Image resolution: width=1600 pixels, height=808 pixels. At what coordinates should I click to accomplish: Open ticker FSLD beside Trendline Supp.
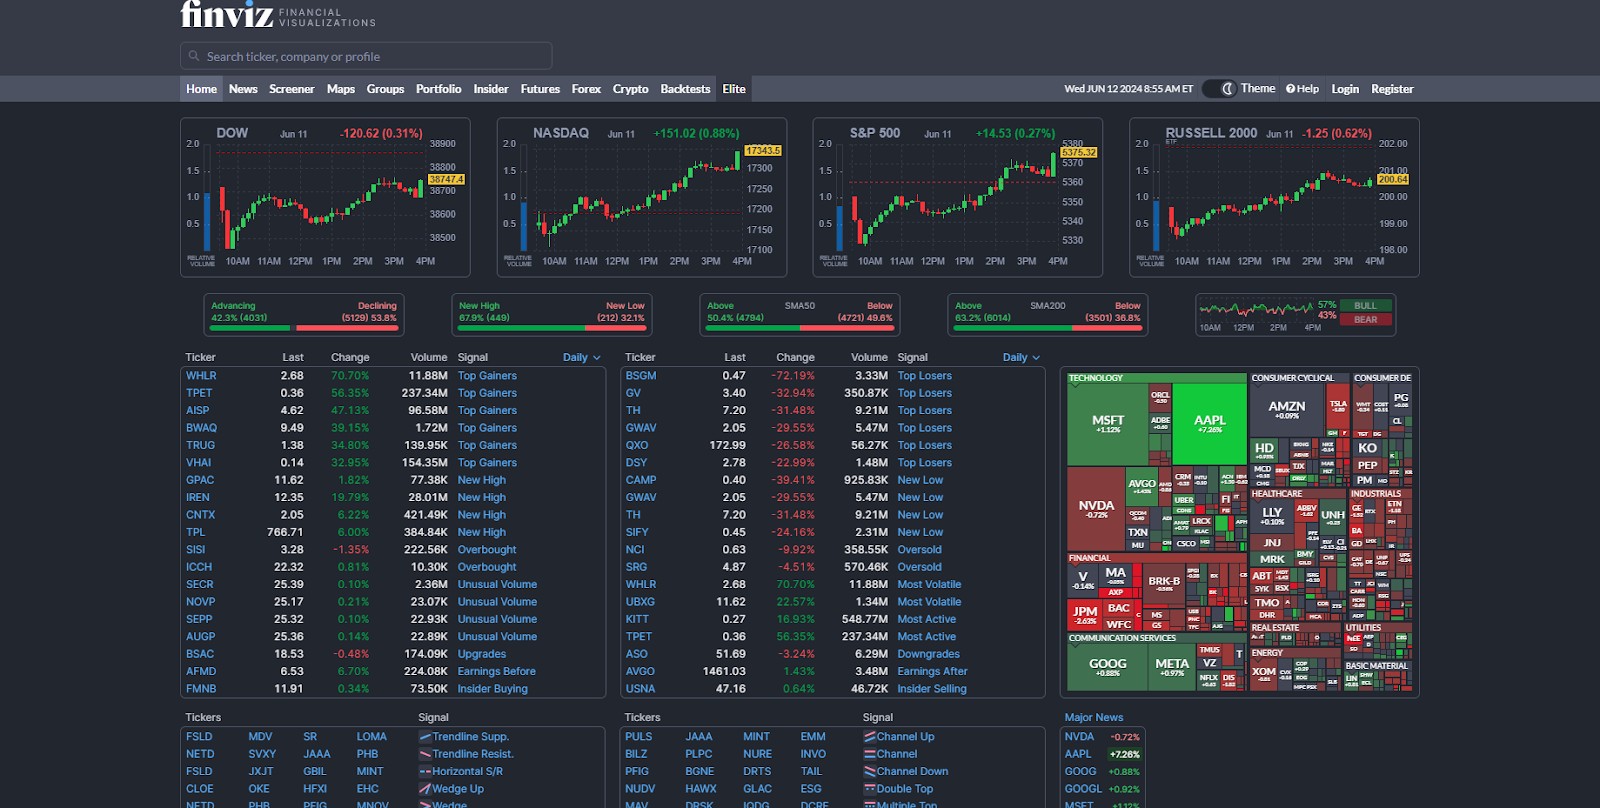click(x=199, y=737)
